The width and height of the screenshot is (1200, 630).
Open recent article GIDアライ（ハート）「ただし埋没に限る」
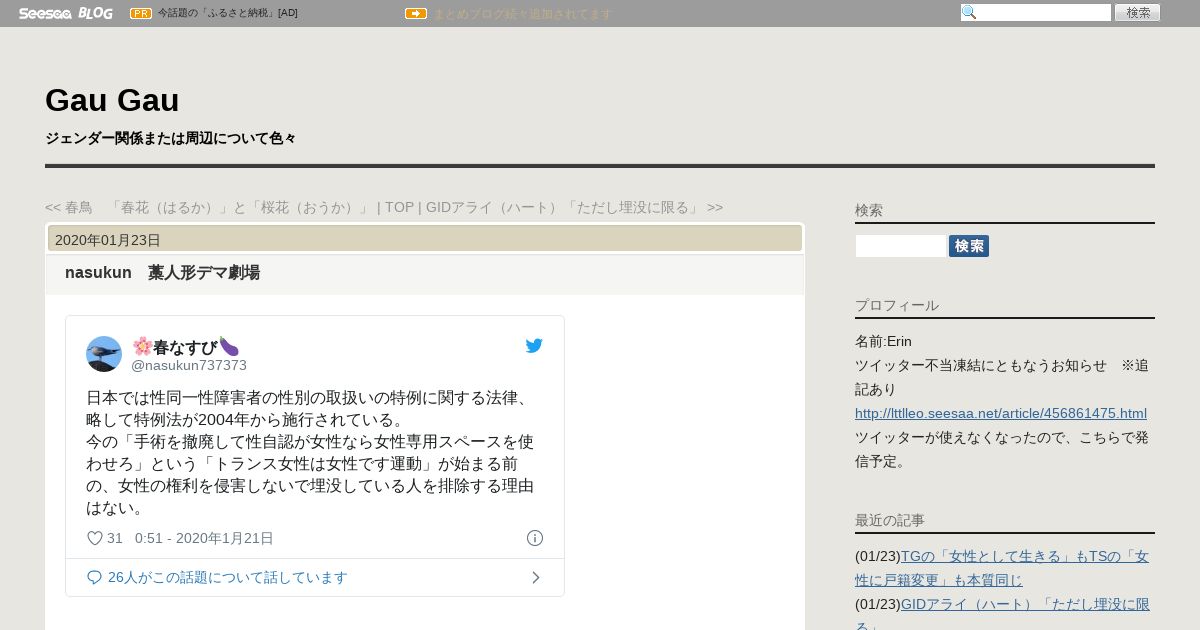pos(1003,616)
